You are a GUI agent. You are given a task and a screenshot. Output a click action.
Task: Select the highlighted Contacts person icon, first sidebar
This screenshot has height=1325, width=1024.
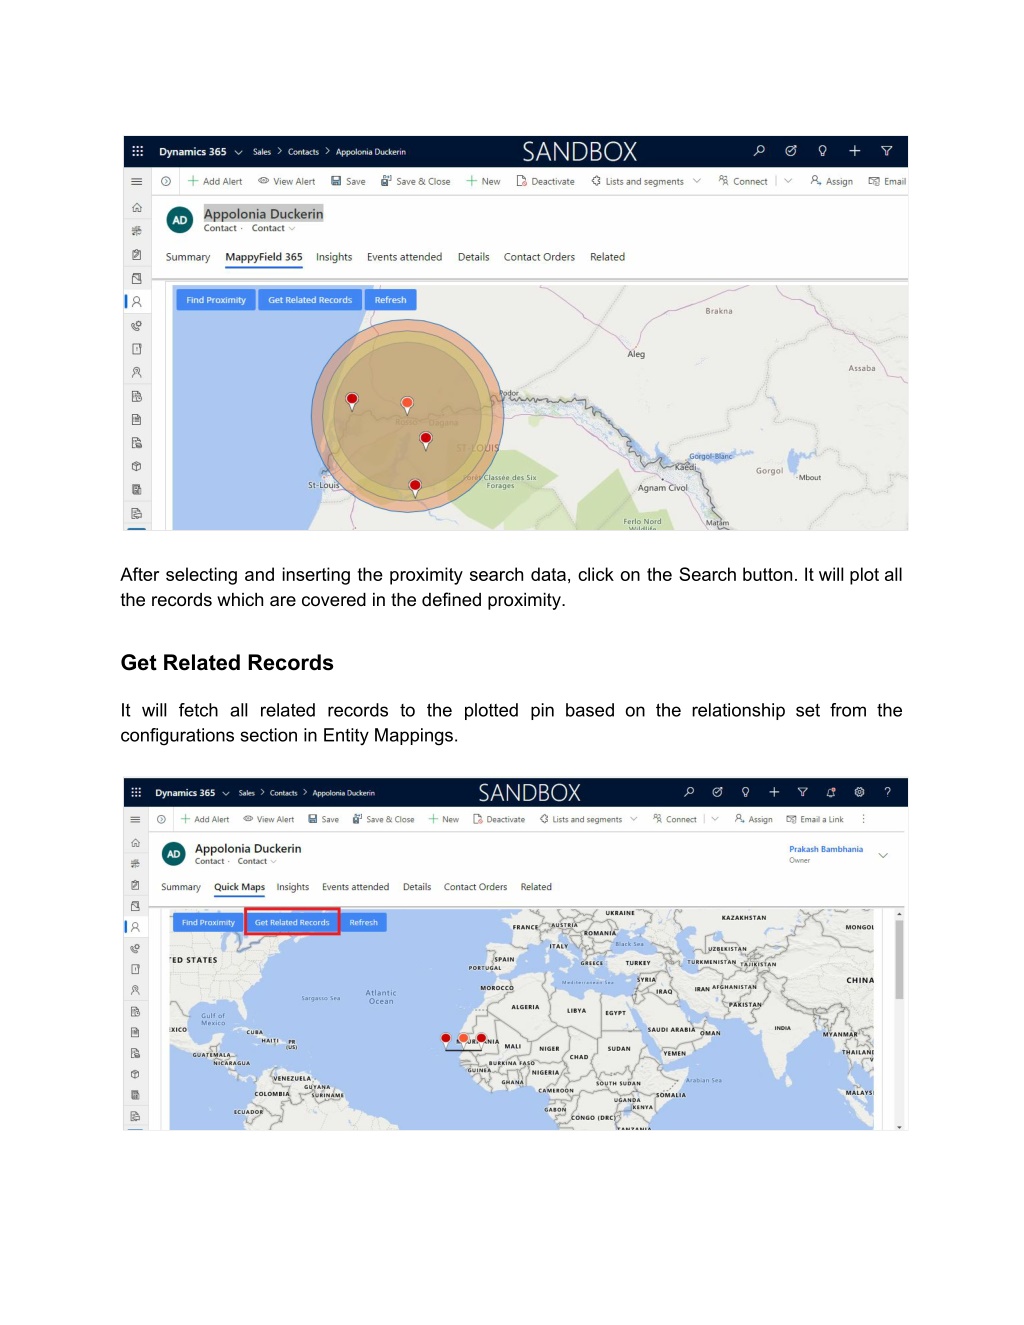[x=136, y=301]
